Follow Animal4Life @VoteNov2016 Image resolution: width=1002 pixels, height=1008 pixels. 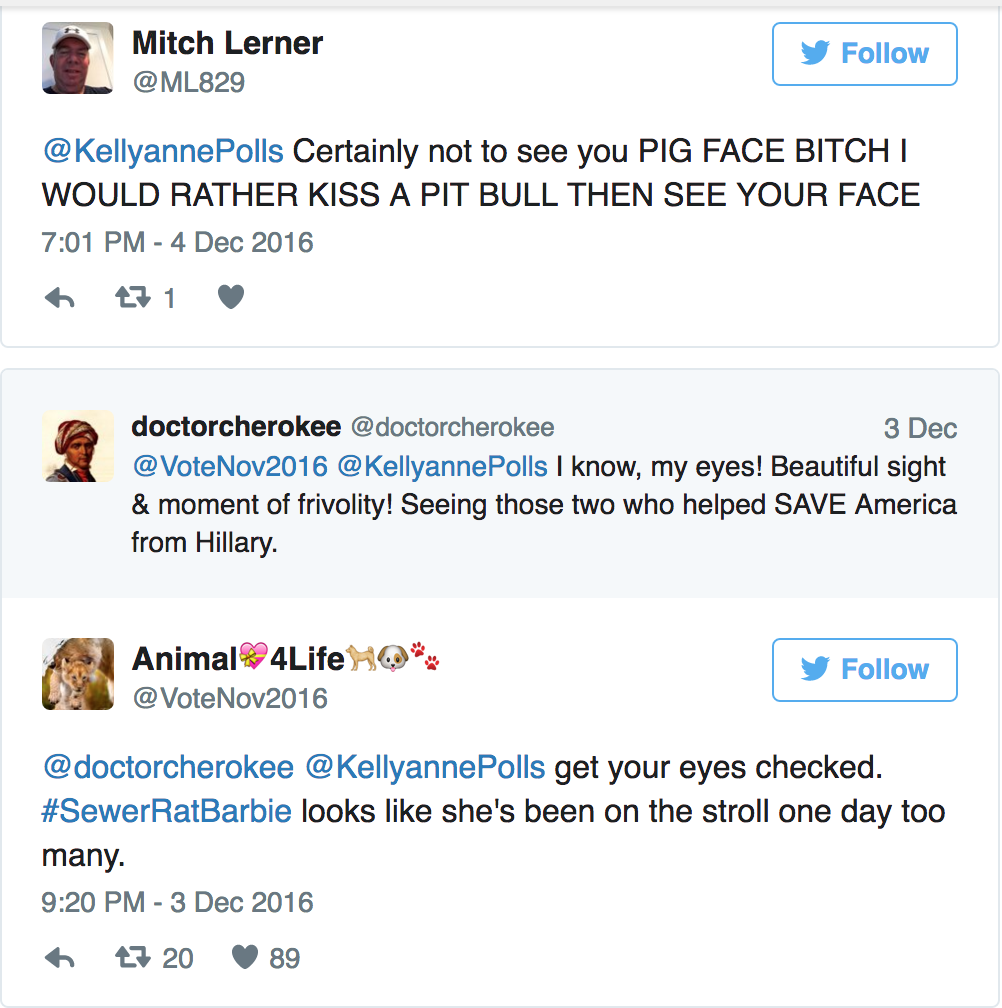(864, 670)
